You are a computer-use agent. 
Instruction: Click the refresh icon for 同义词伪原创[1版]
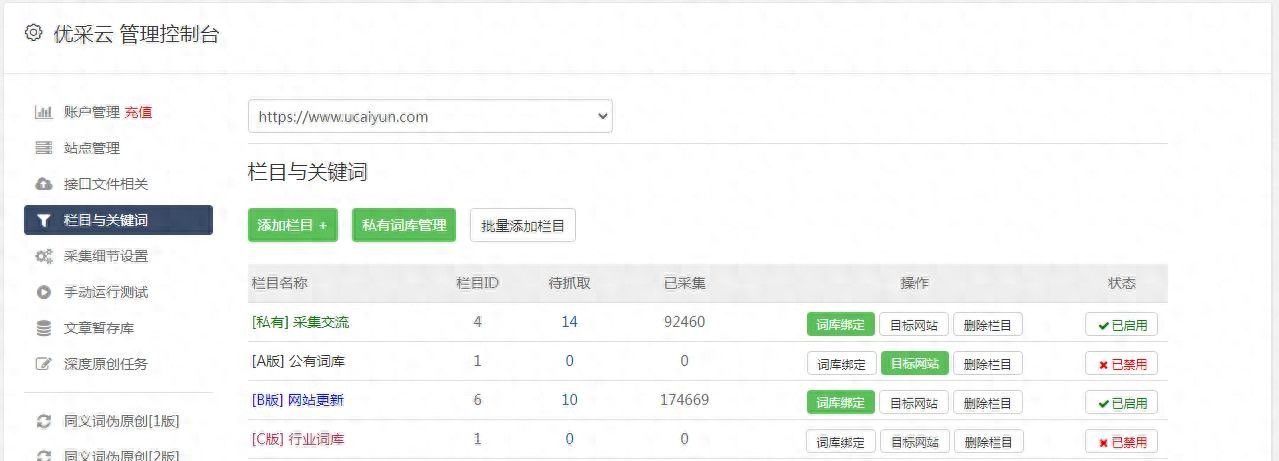pyautogui.click(x=43, y=421)
